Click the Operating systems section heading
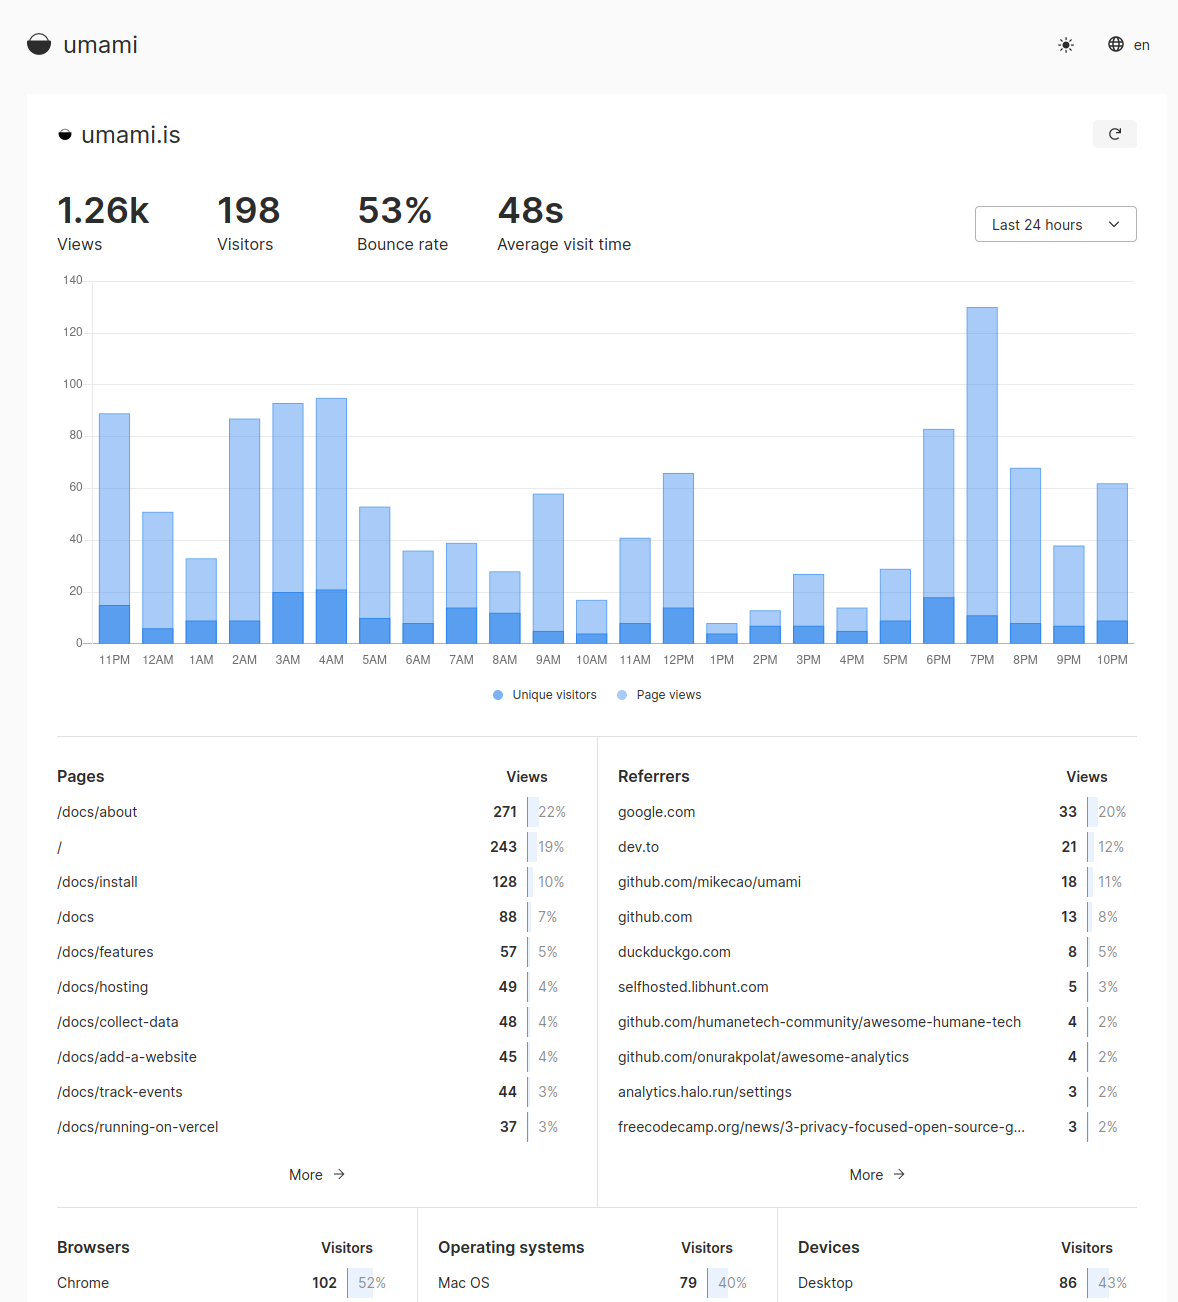 (511, 1248)
